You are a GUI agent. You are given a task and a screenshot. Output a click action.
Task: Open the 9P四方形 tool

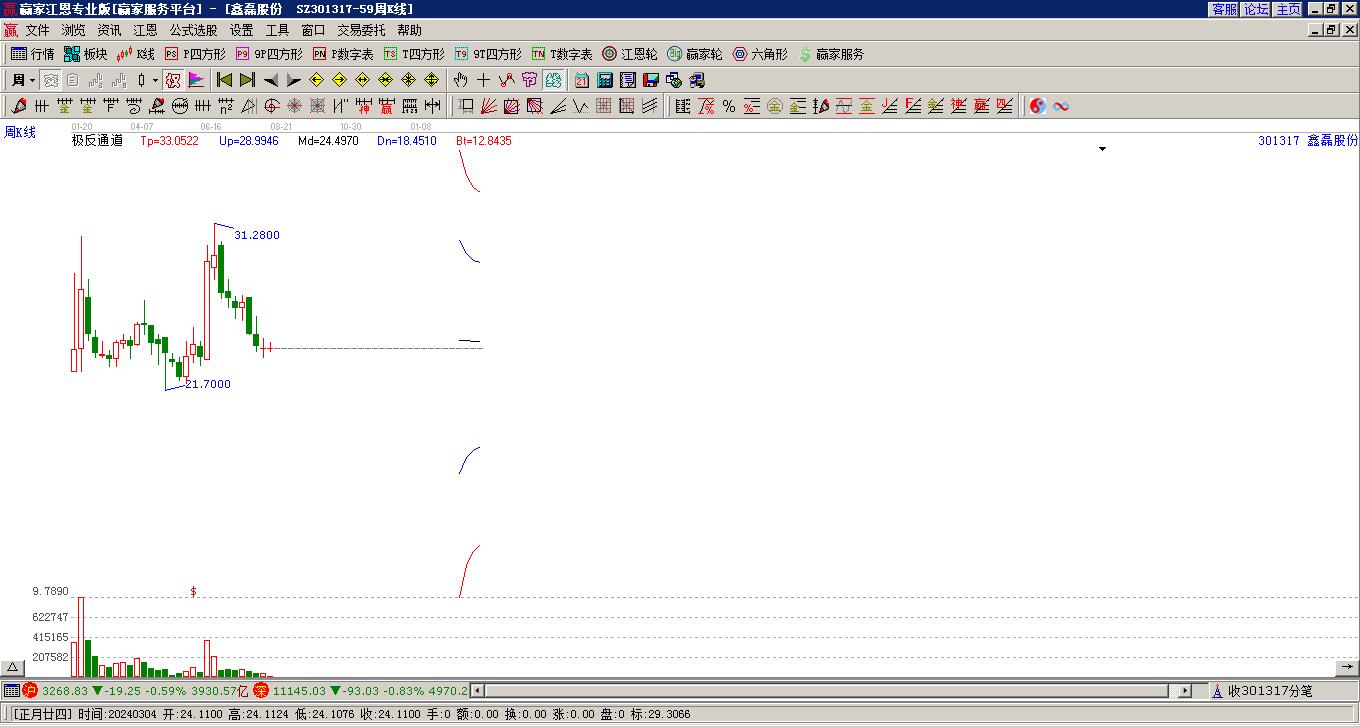[269, 54]
